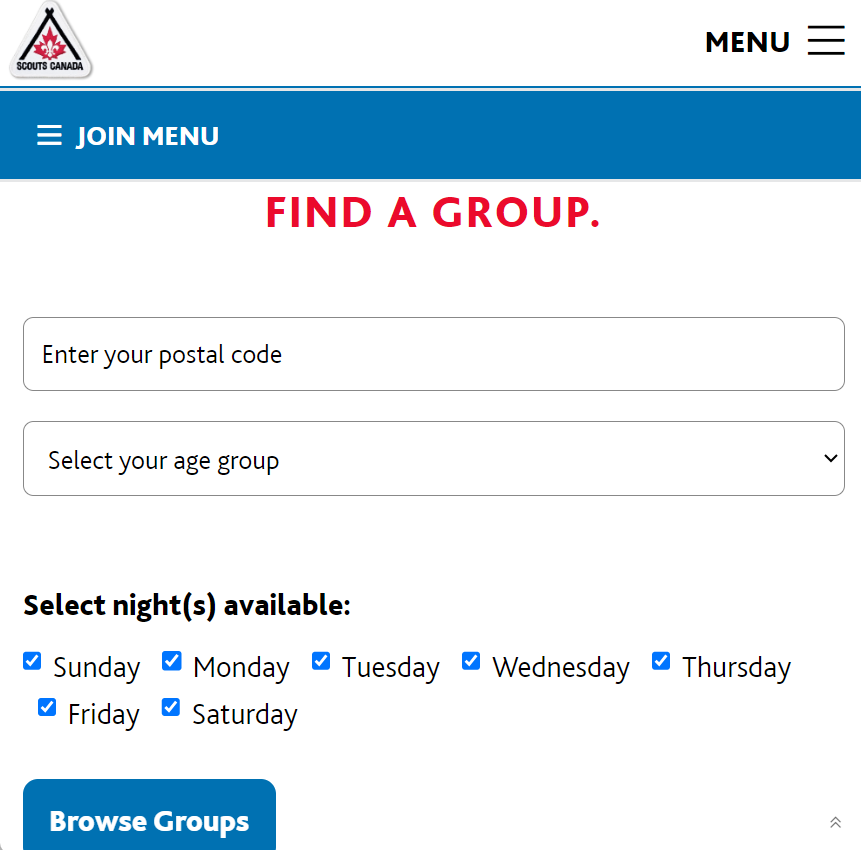This screenshot has width=861, height=850.
Task: Deselect the Saturday checkbox
Action: click(171, 708)
